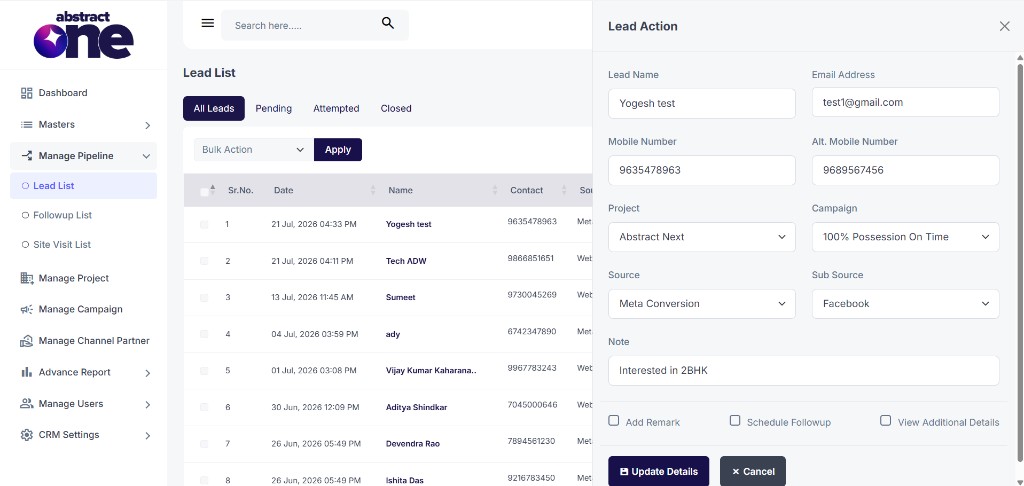Check the row for Tech ADW
The width and height of the screenshot is (1024, 486).
coord(204,261)
